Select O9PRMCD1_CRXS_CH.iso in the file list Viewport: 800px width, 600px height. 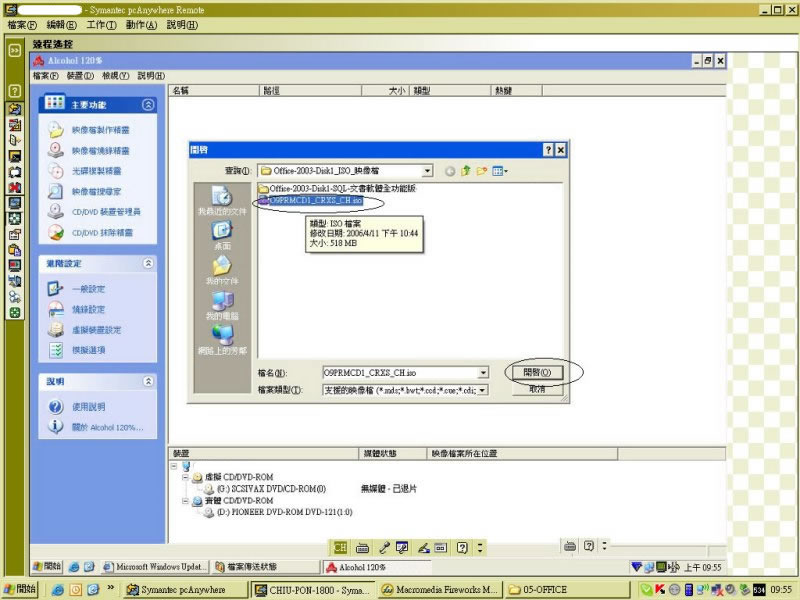pyautogui.click(x=311, y=201)
